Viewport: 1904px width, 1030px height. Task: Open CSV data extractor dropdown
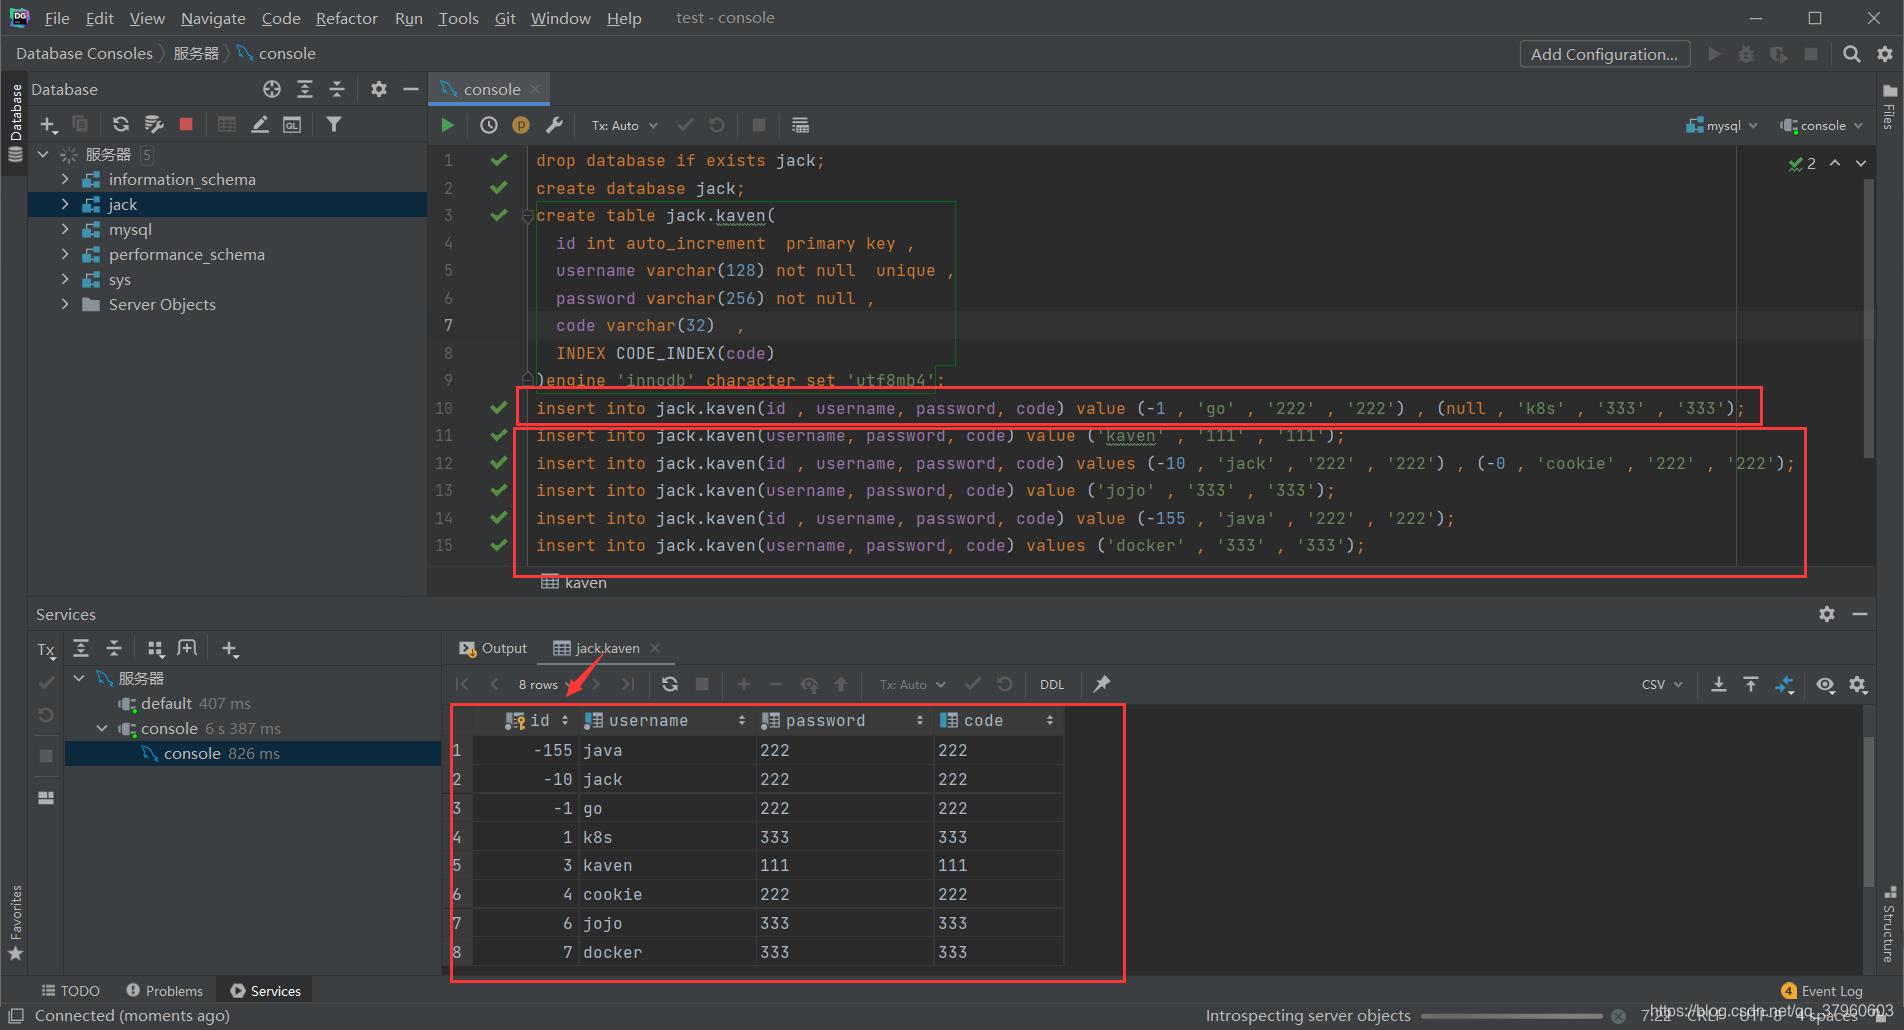coord(1662,684)
